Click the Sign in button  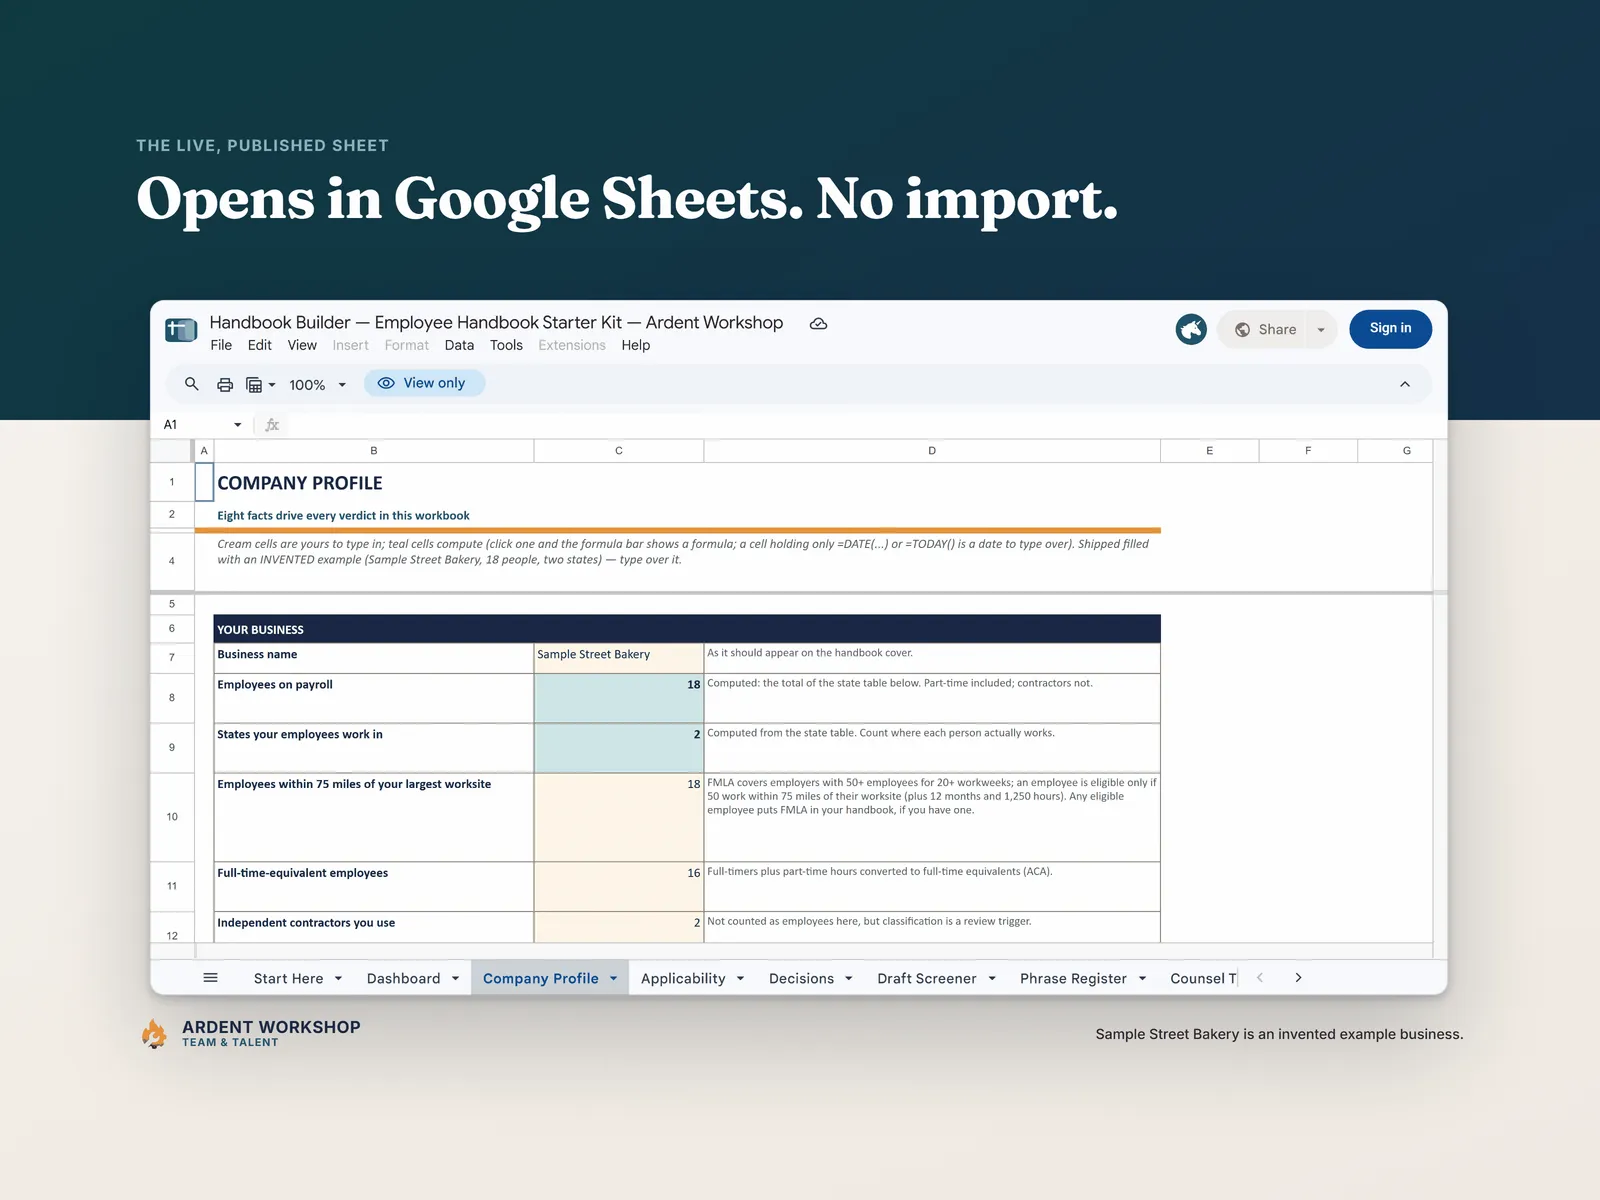(1390, 329)
